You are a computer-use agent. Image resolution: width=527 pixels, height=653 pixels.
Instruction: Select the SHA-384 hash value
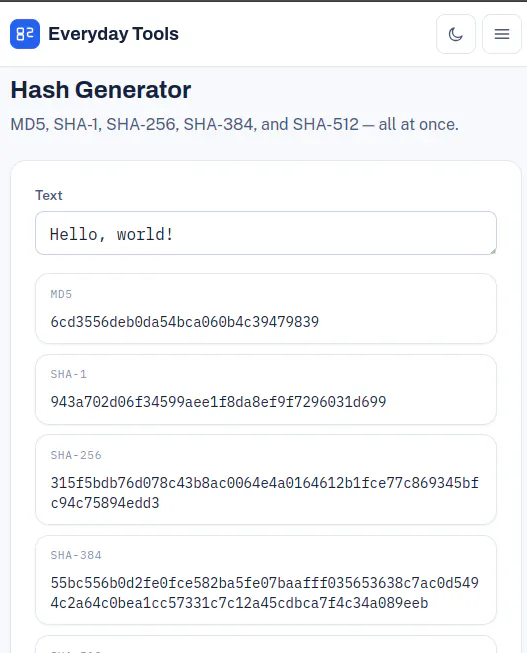(x=265, y=593)
